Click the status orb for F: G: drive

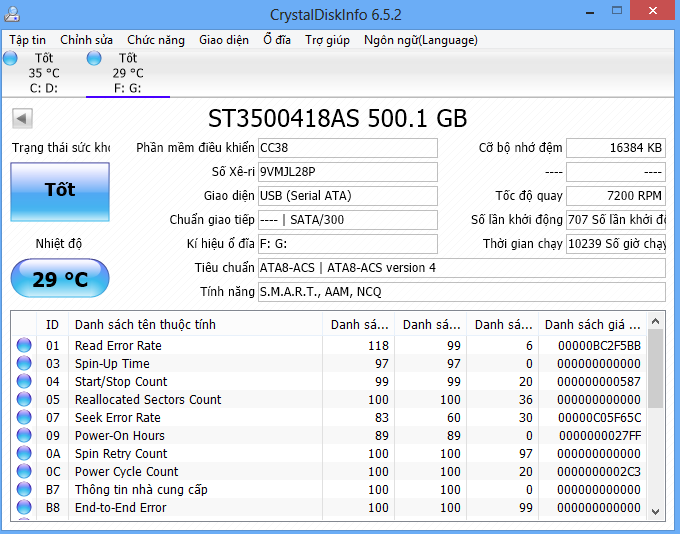[x=95, y=59]
